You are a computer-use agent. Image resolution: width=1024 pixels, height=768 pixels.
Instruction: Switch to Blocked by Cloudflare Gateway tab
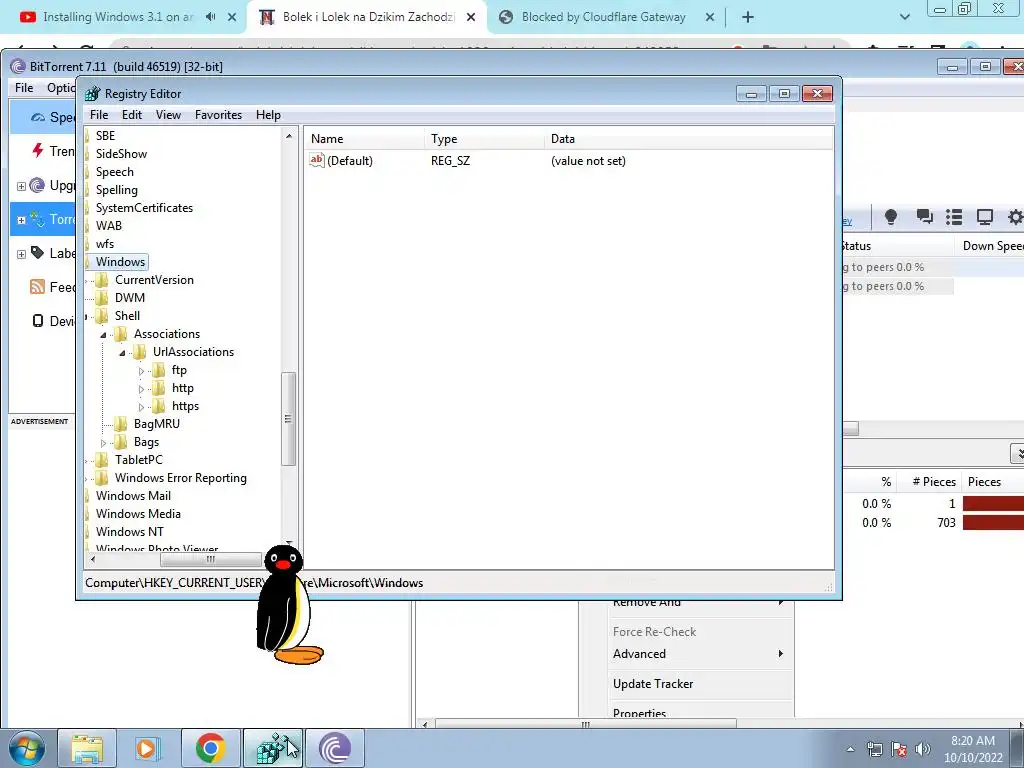point(603,17)
